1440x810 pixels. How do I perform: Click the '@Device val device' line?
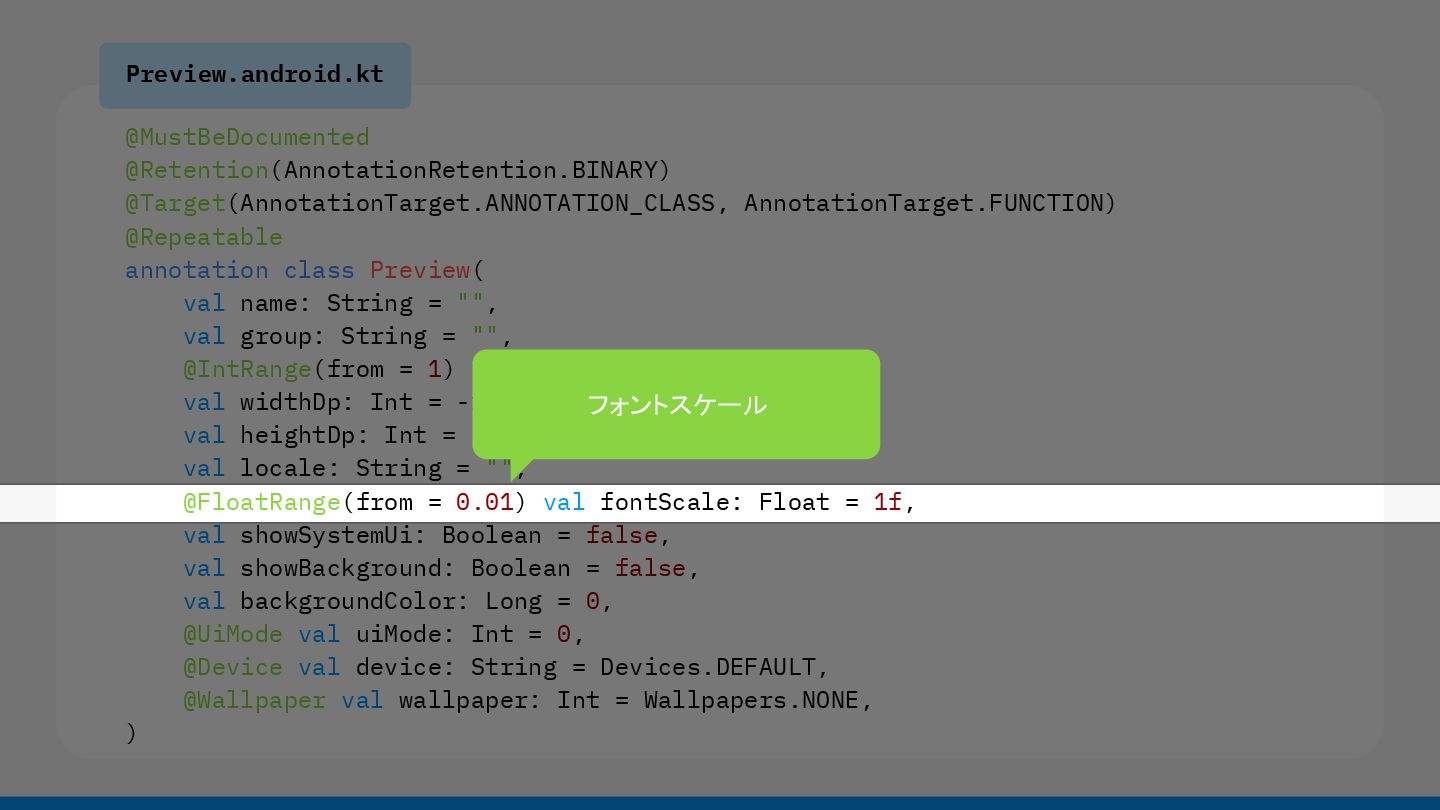coord(507,667)
